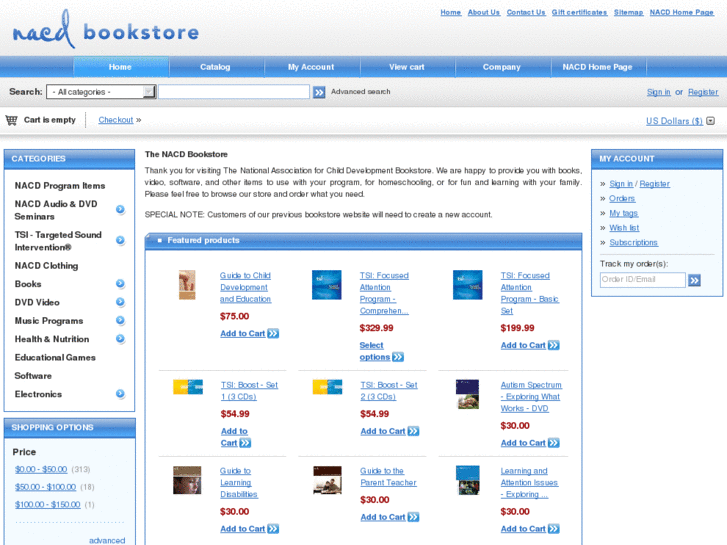Open Gift certificates top link
The image size is (727, 545).
point(579,13)
